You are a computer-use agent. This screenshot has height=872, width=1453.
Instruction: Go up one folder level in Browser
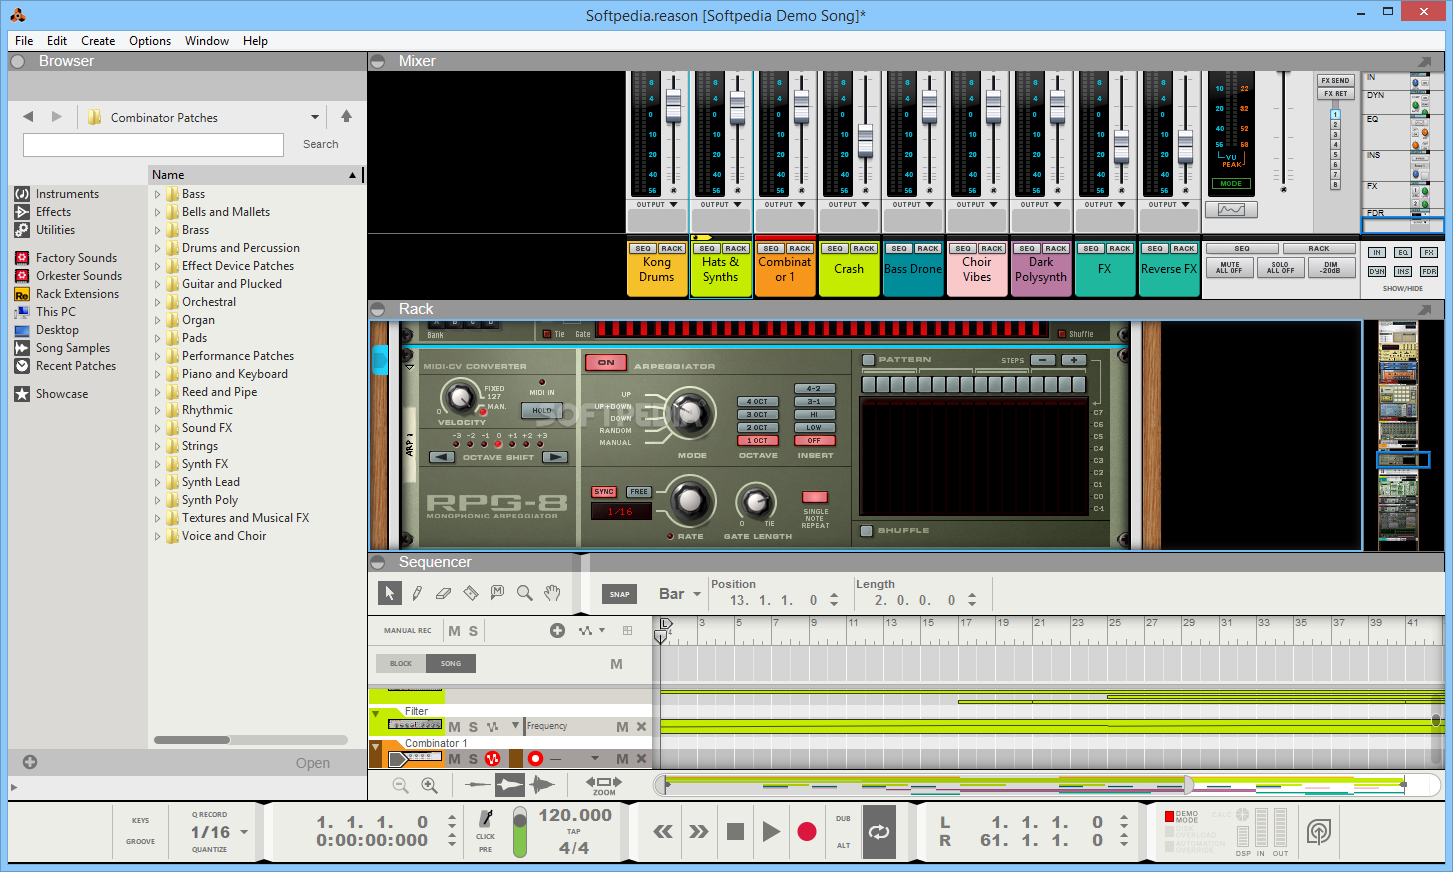pos(346,117)
